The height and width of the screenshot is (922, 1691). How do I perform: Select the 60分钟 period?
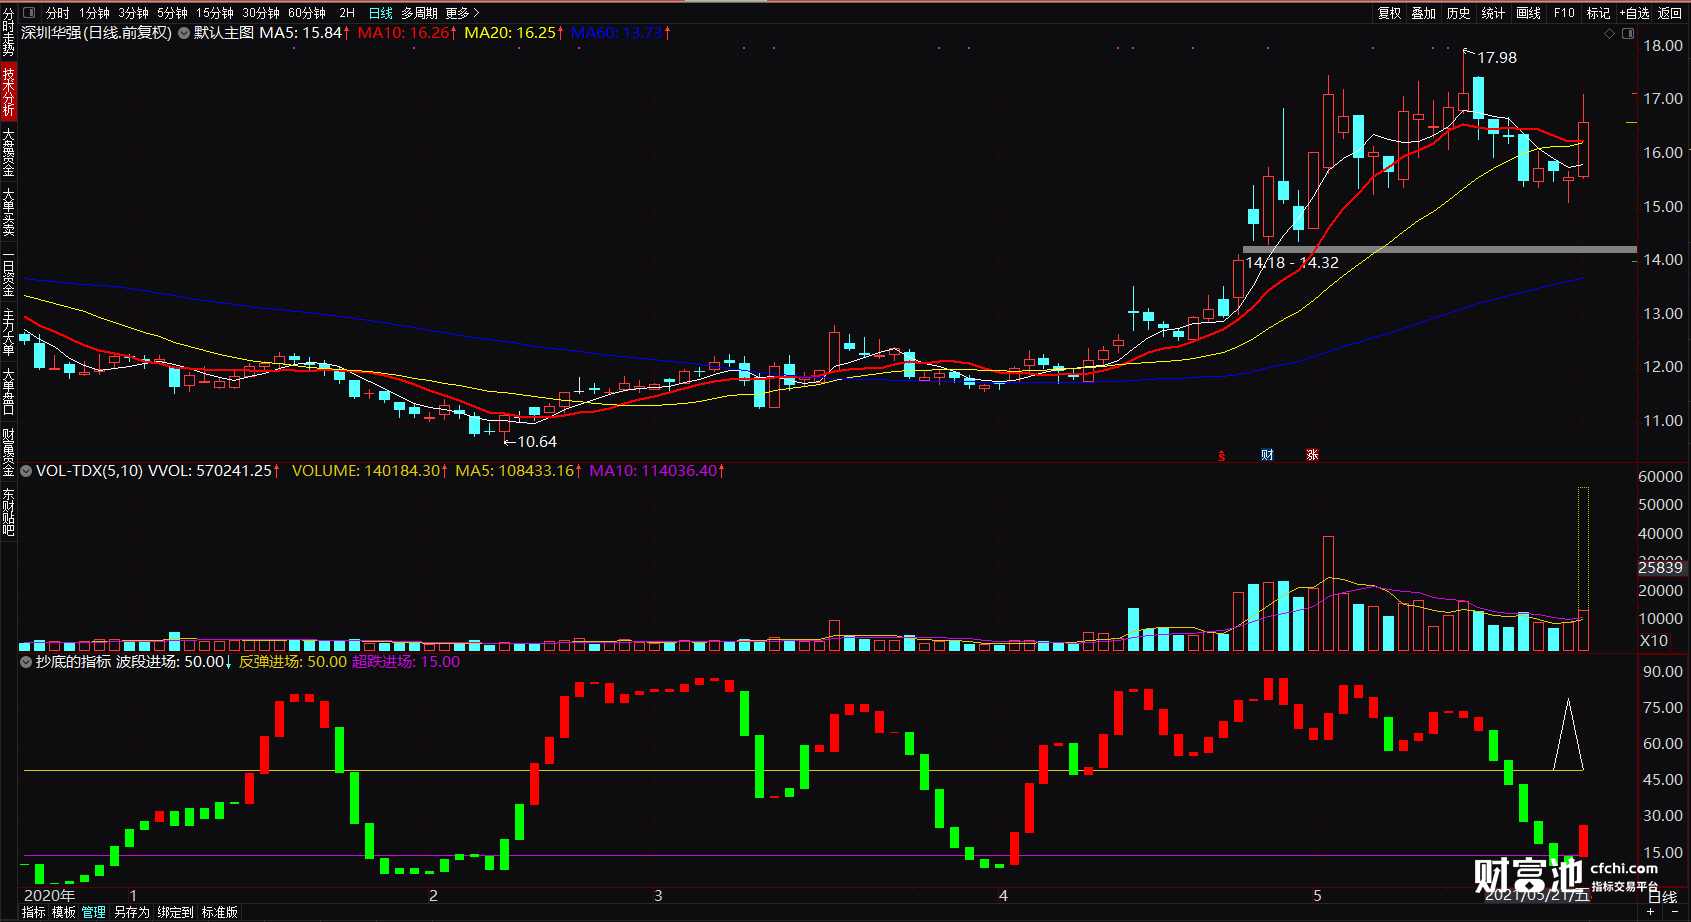tap(307, 13)
